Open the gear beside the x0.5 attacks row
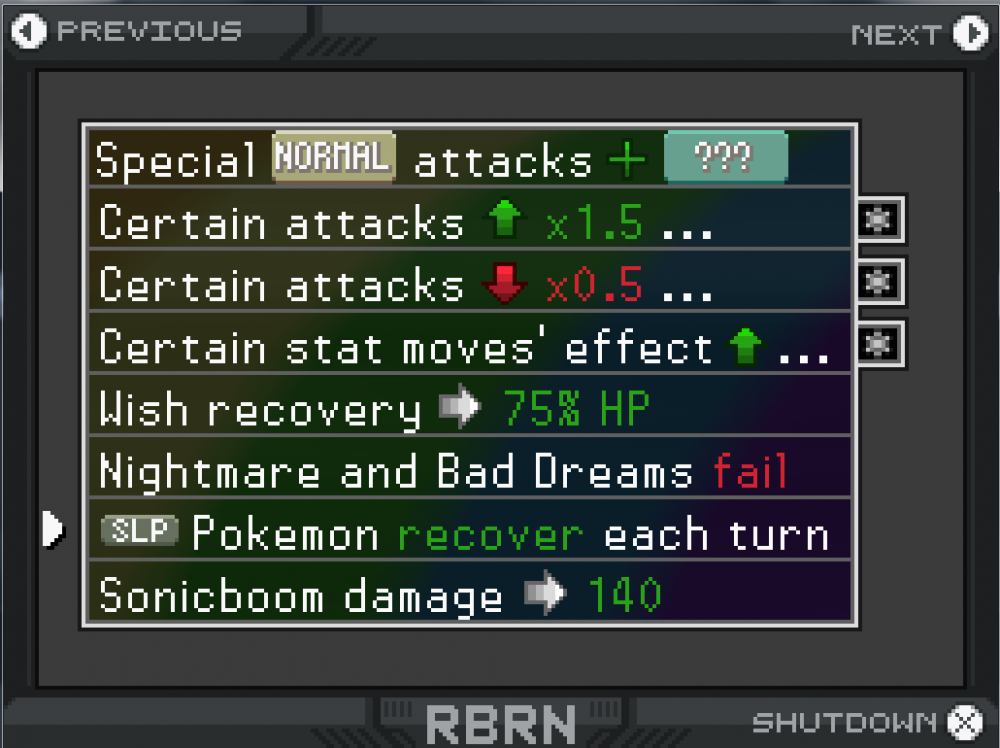Viewport: 1000px width, 748px height. (x=879, y=282)
